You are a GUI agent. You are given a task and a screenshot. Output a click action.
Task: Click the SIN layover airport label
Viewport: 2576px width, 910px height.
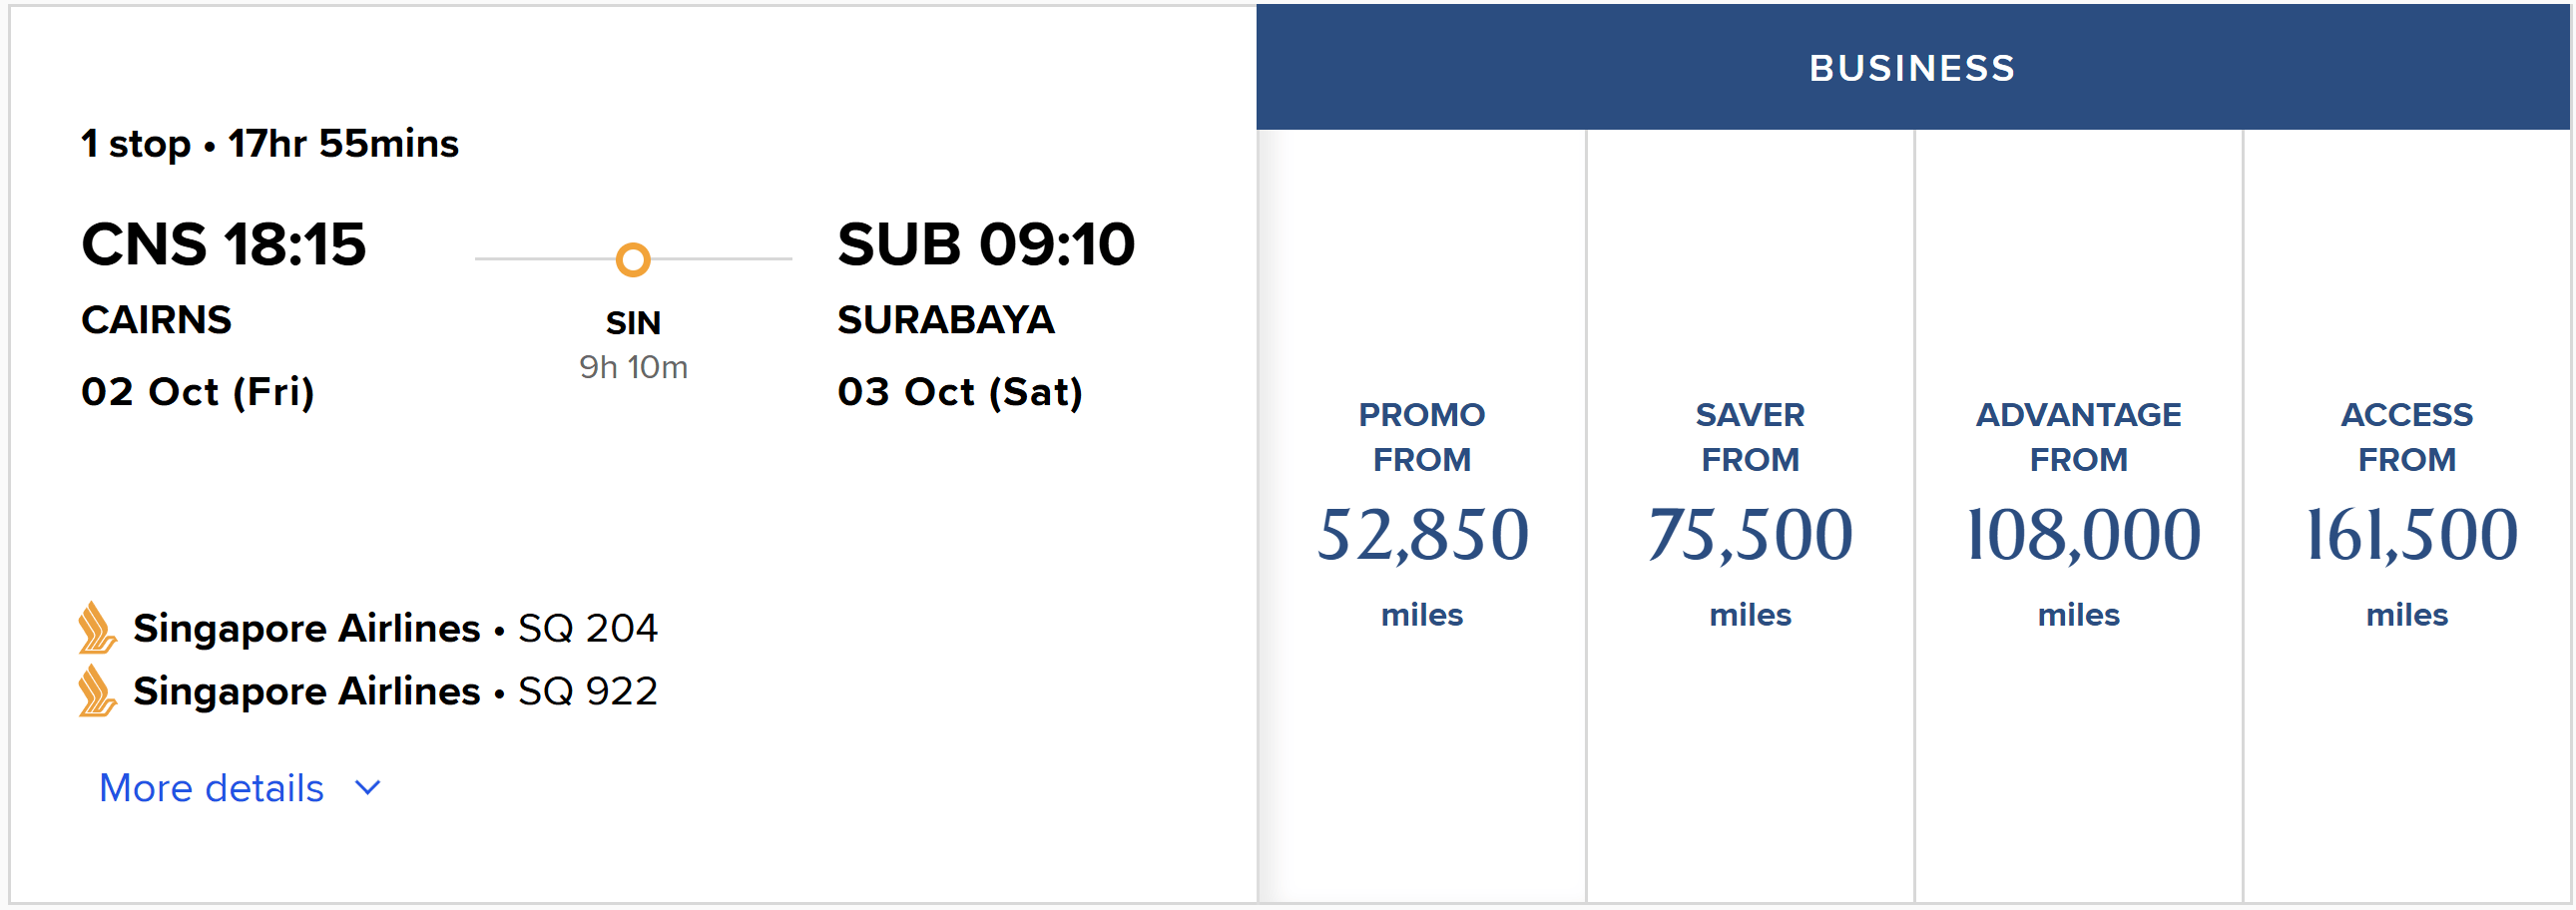pyautogui.click(x=633, y=323)
